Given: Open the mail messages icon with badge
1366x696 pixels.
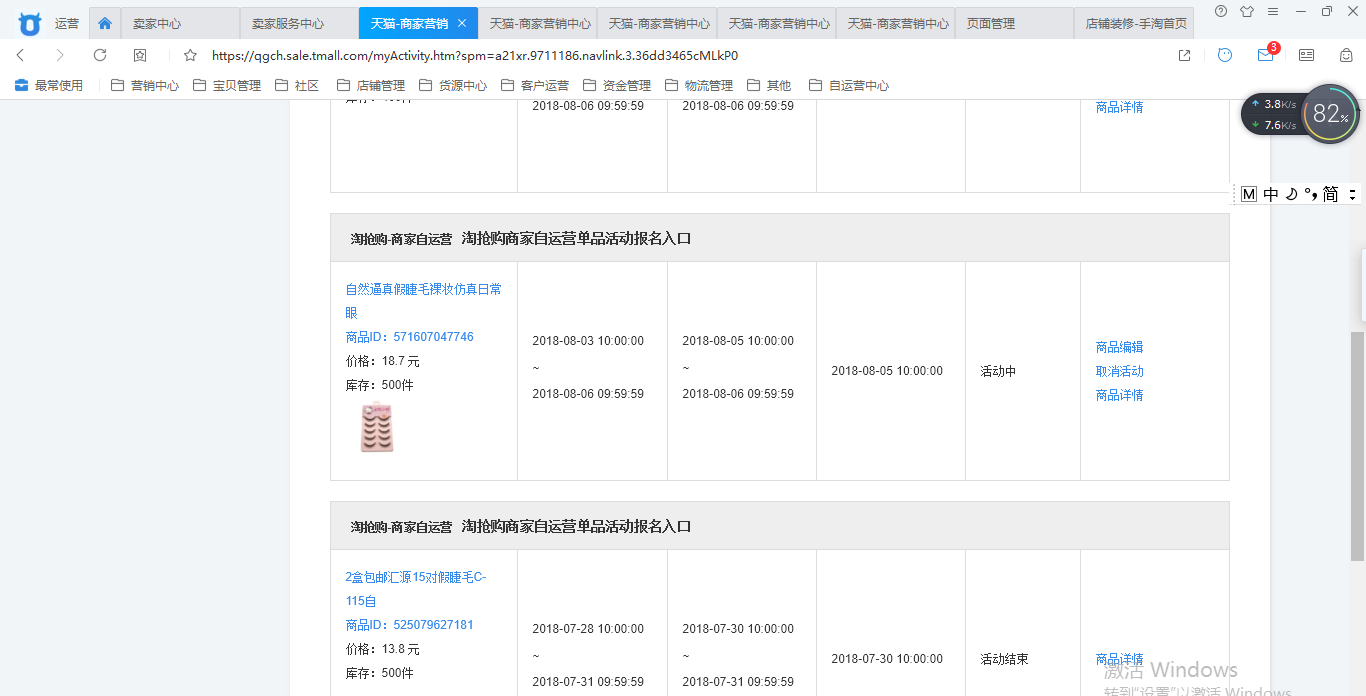Looking at the screenshot, I should tap(1266, 56).
